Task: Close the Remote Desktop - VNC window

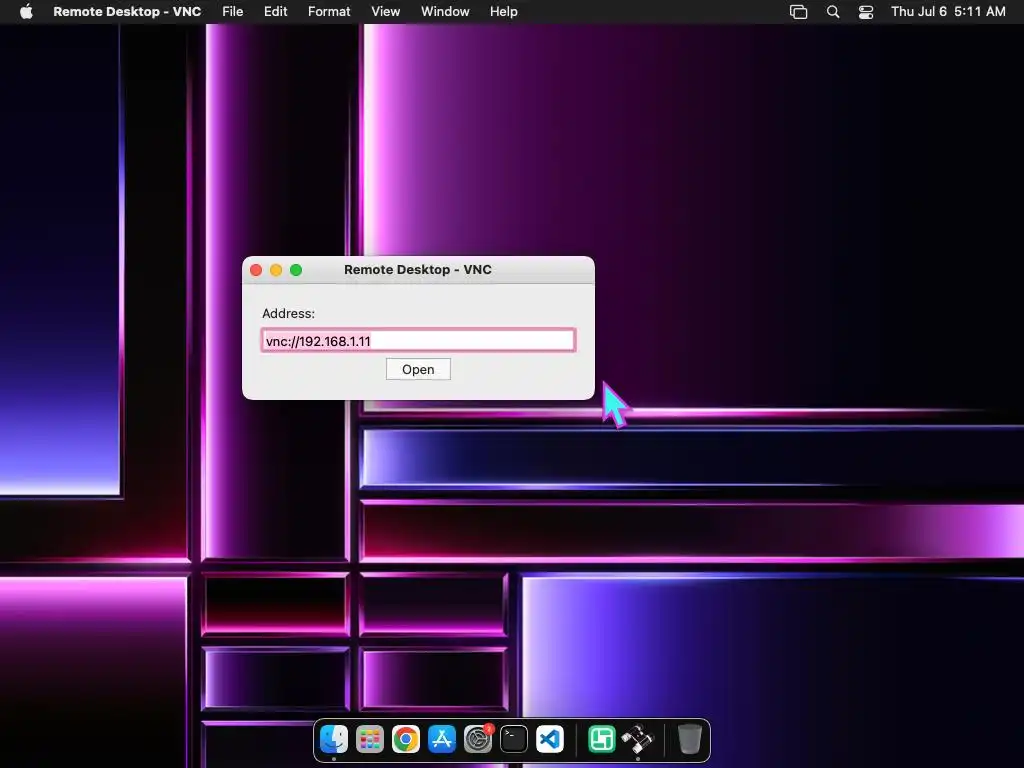Action: (256, 270)
